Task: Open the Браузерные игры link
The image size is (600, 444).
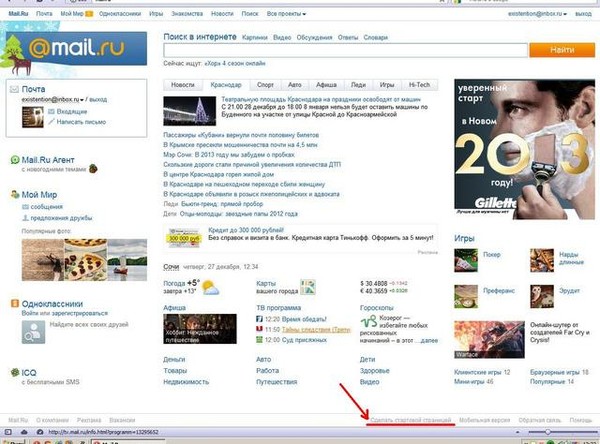Action: click(x=556, y=372)
